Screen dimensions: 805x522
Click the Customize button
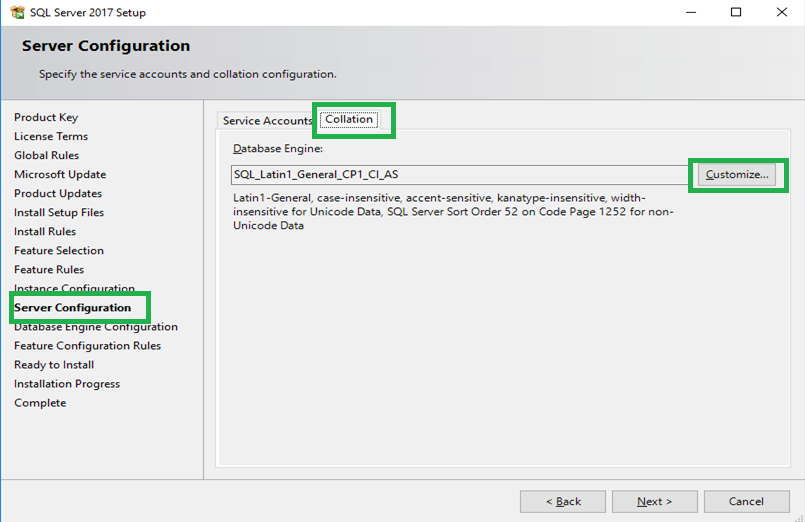point(737,175)
